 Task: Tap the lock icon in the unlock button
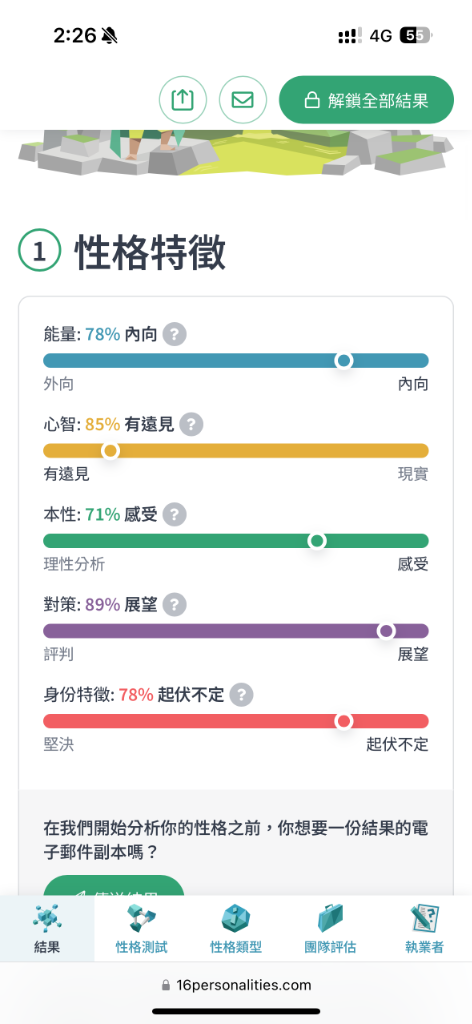311,101
